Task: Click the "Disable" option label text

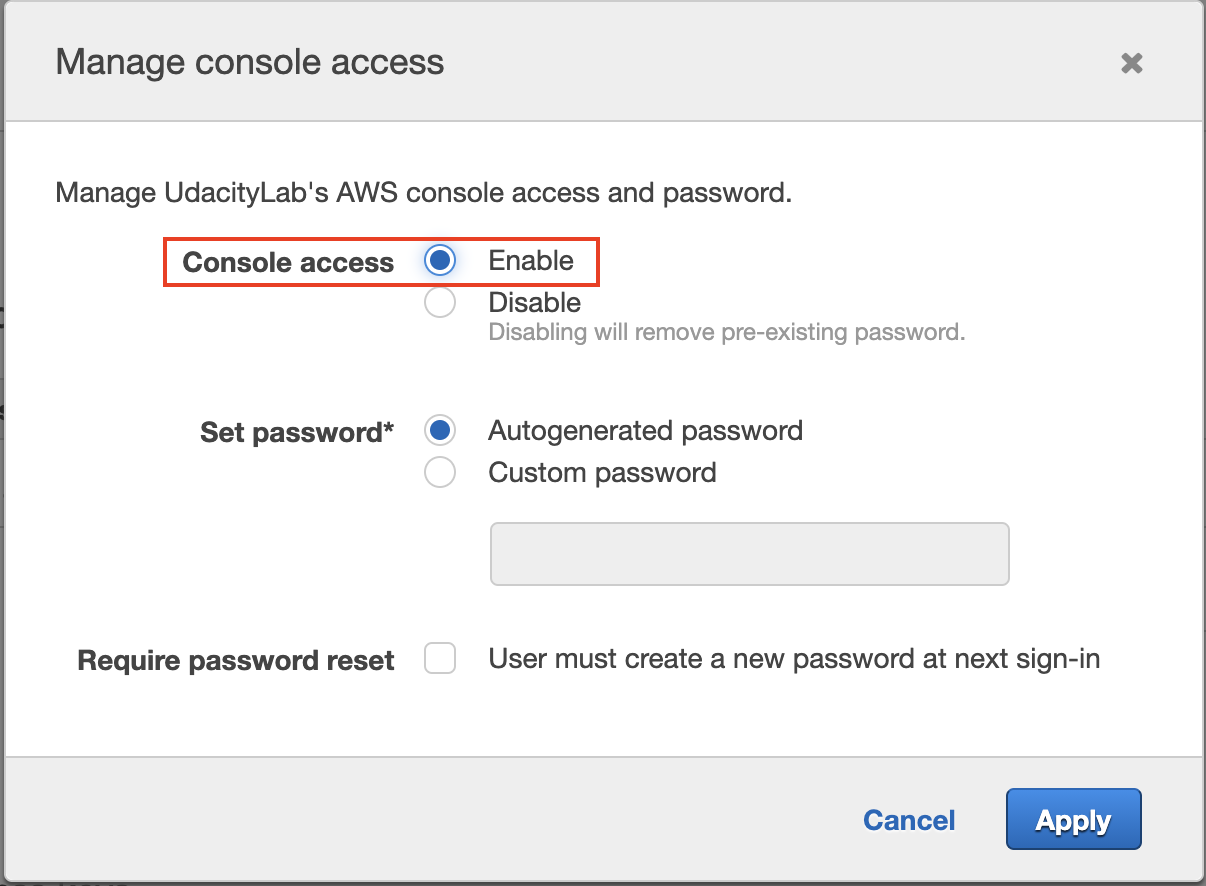Action: pyautogui.click(x=534, y=302)
